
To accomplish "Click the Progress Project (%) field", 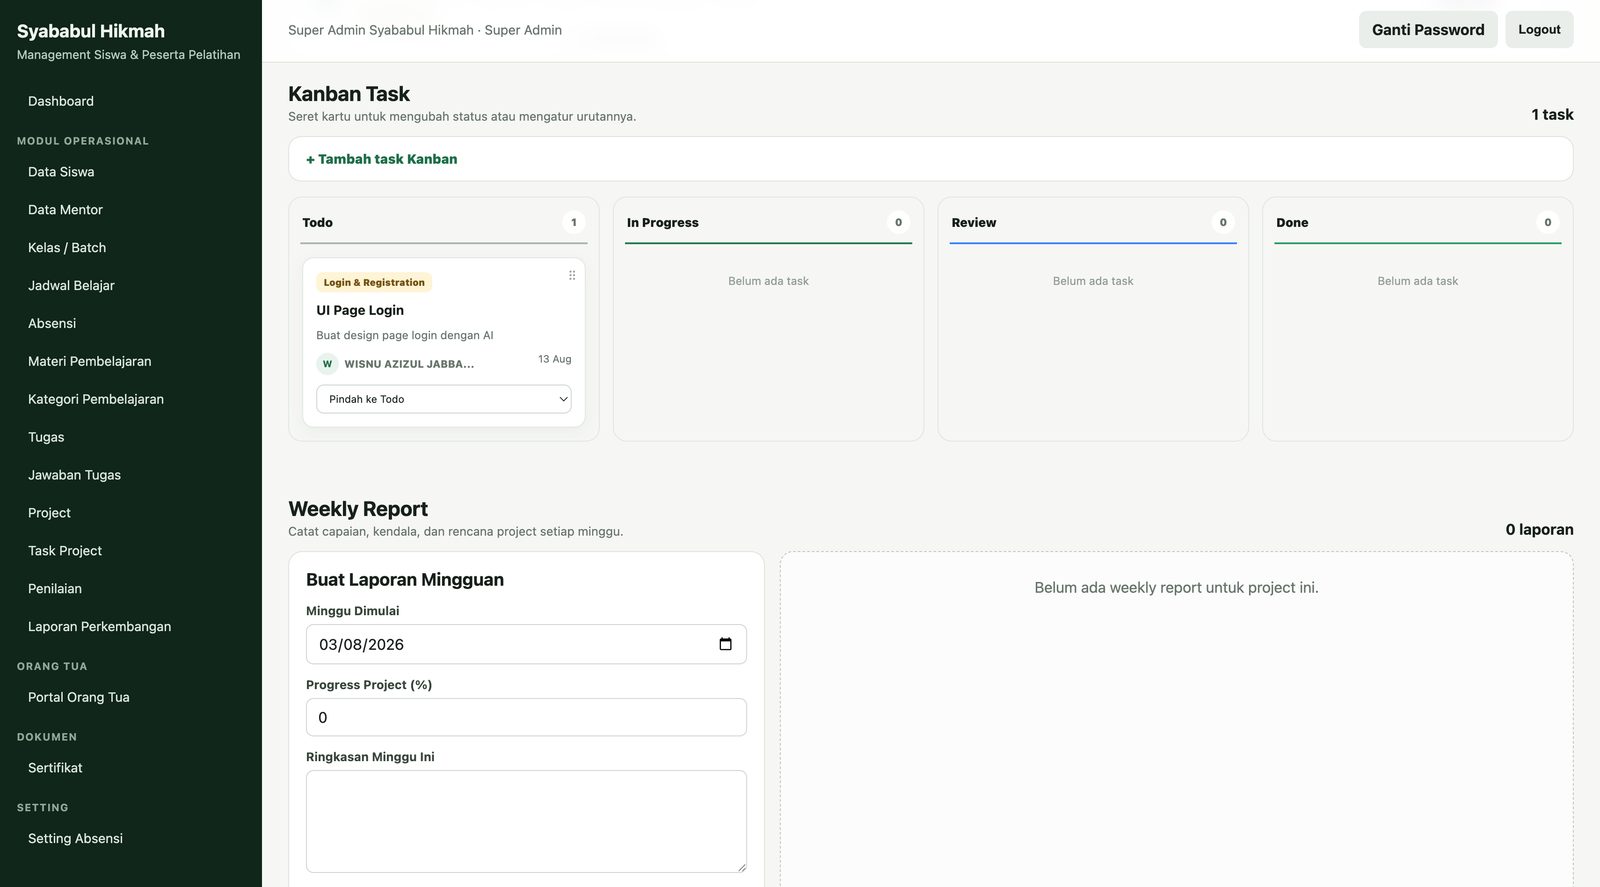I will pos(526,718).
